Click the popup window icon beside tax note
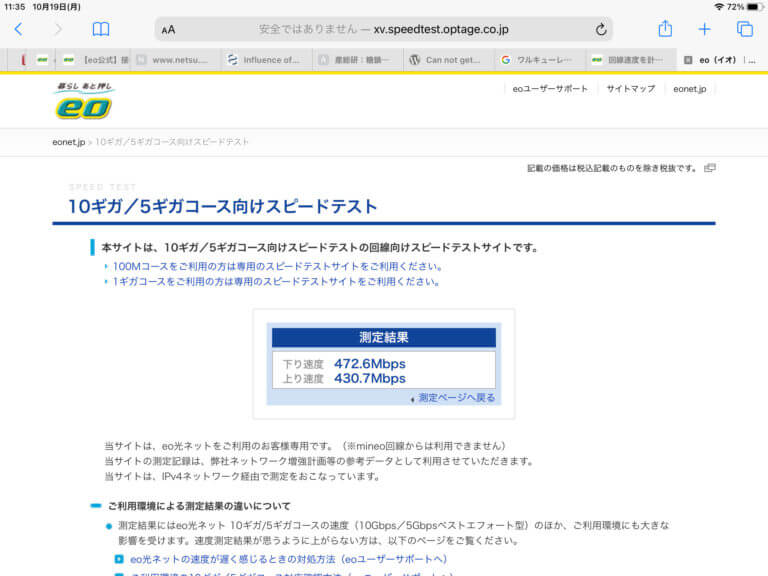 point(710,168)
